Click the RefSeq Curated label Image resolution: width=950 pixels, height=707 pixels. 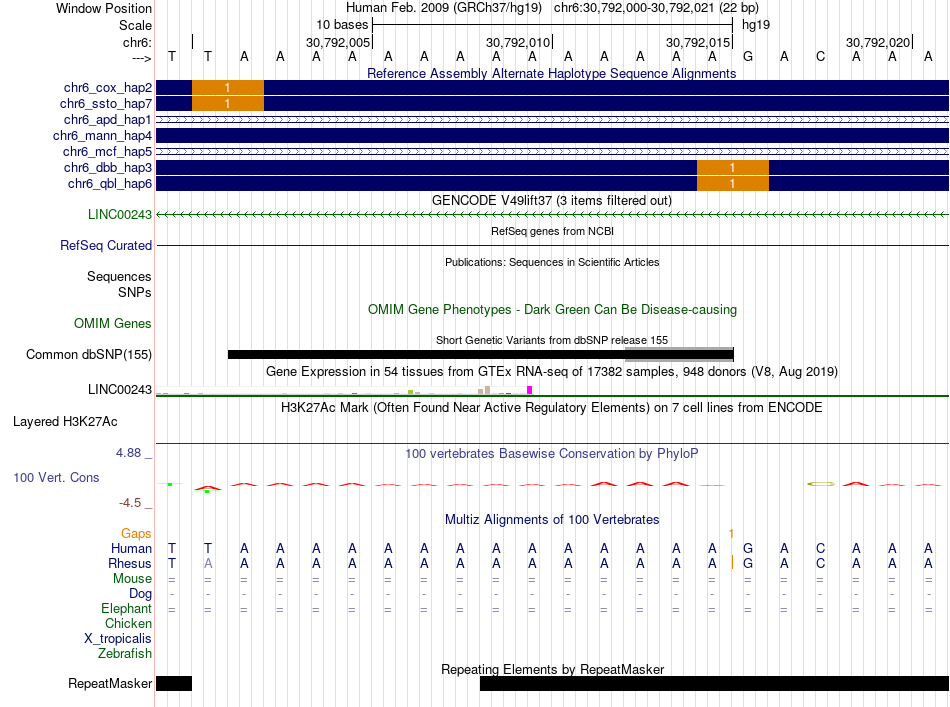(x=106, y=245)
